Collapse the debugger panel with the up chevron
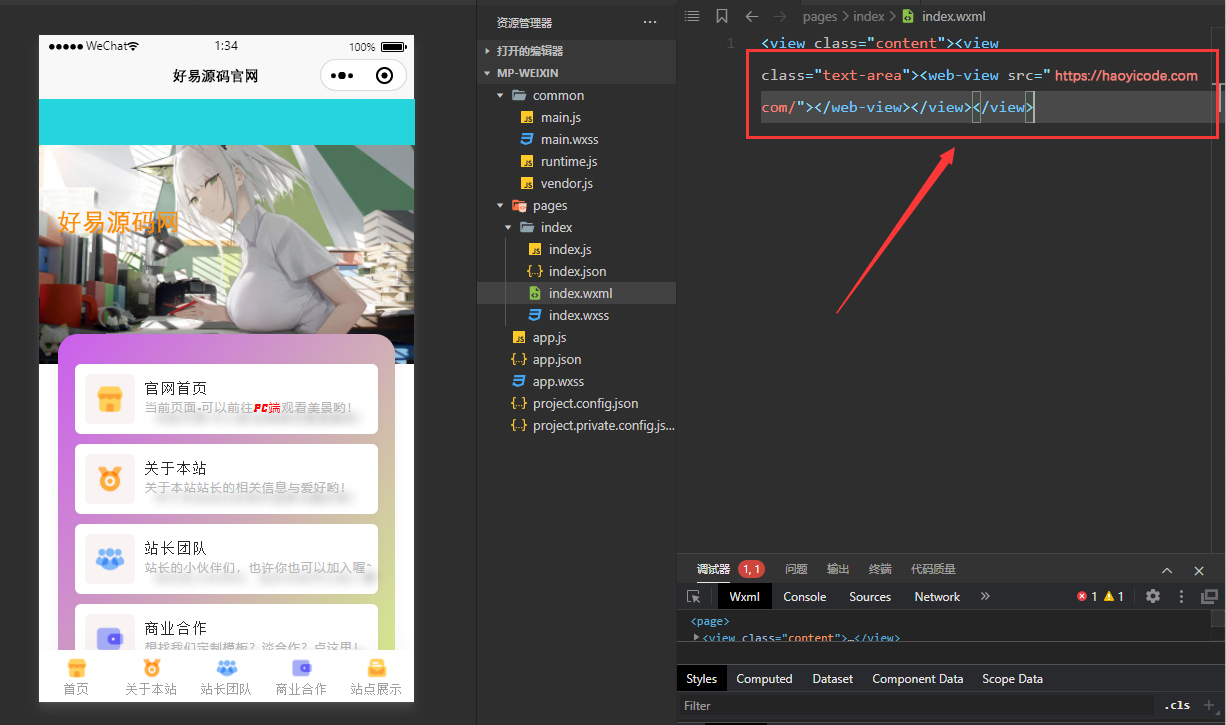The width and height of the screenshot is (1226, 725). pos(1167,570)
